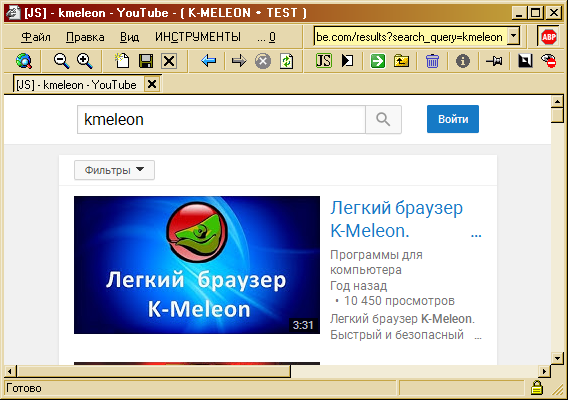Open the Вид menu
568x400 pixels.
pyautogui.click(x=129, y=37)
